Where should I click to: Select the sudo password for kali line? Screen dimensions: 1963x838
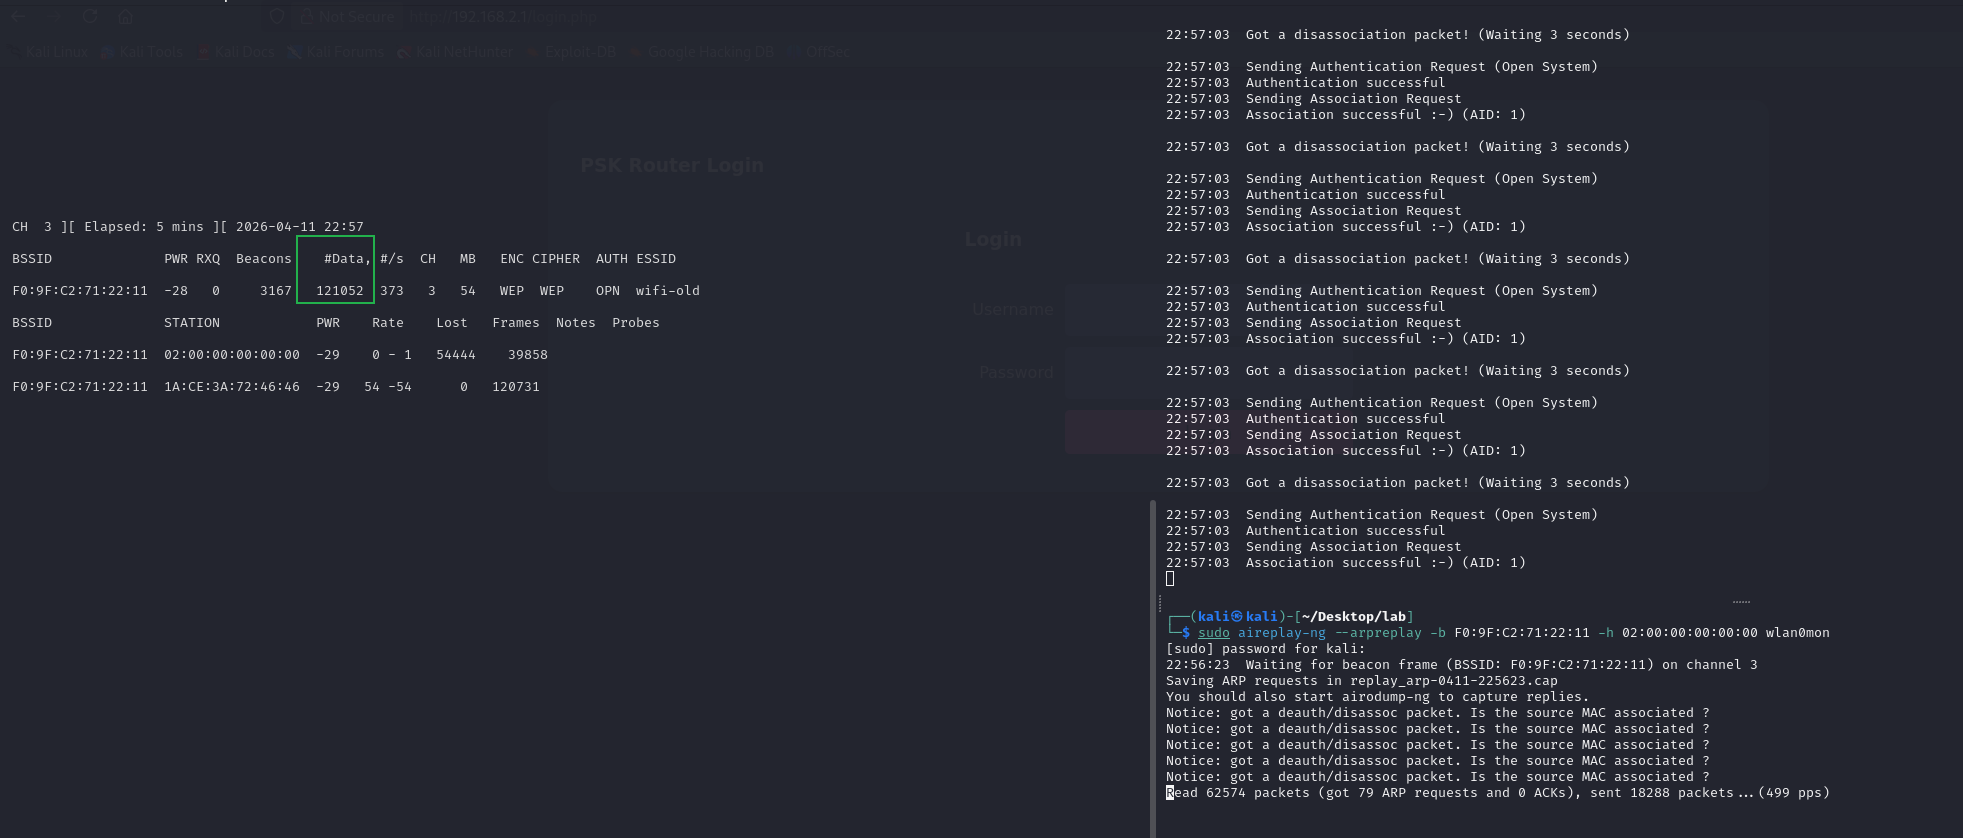[1266, 649]
